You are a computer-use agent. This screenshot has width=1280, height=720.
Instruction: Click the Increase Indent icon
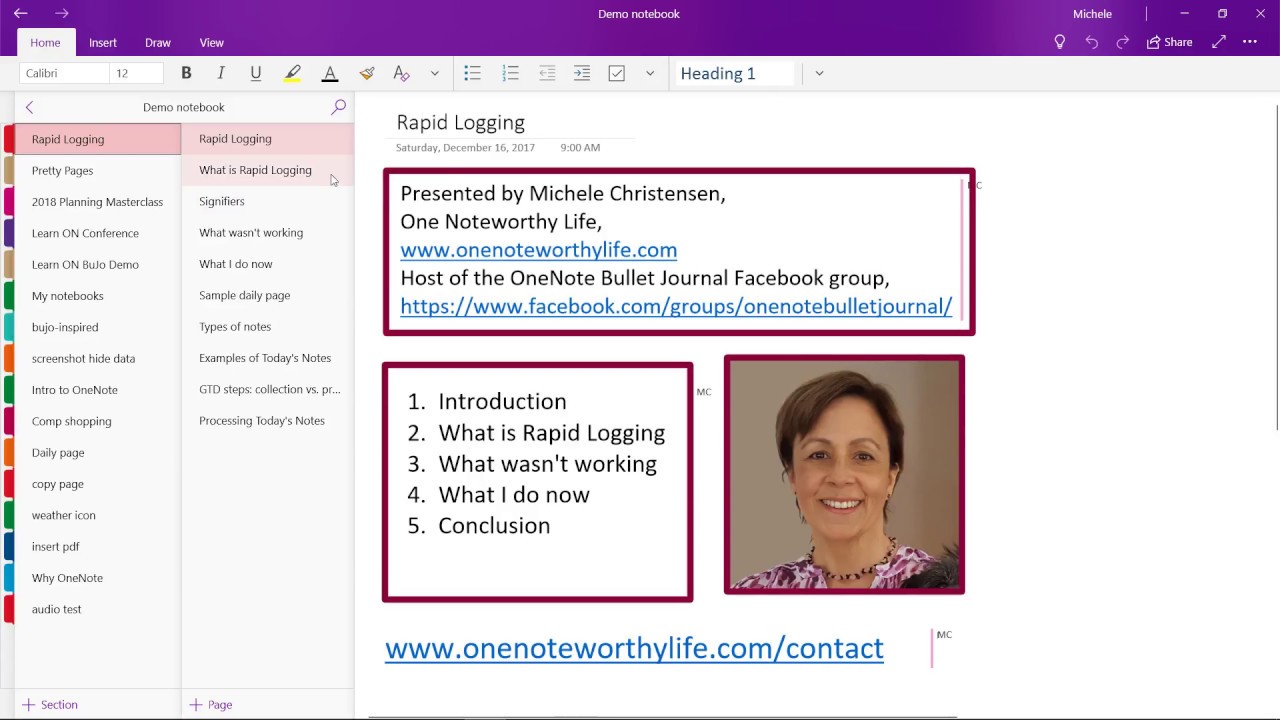(582, 73)
